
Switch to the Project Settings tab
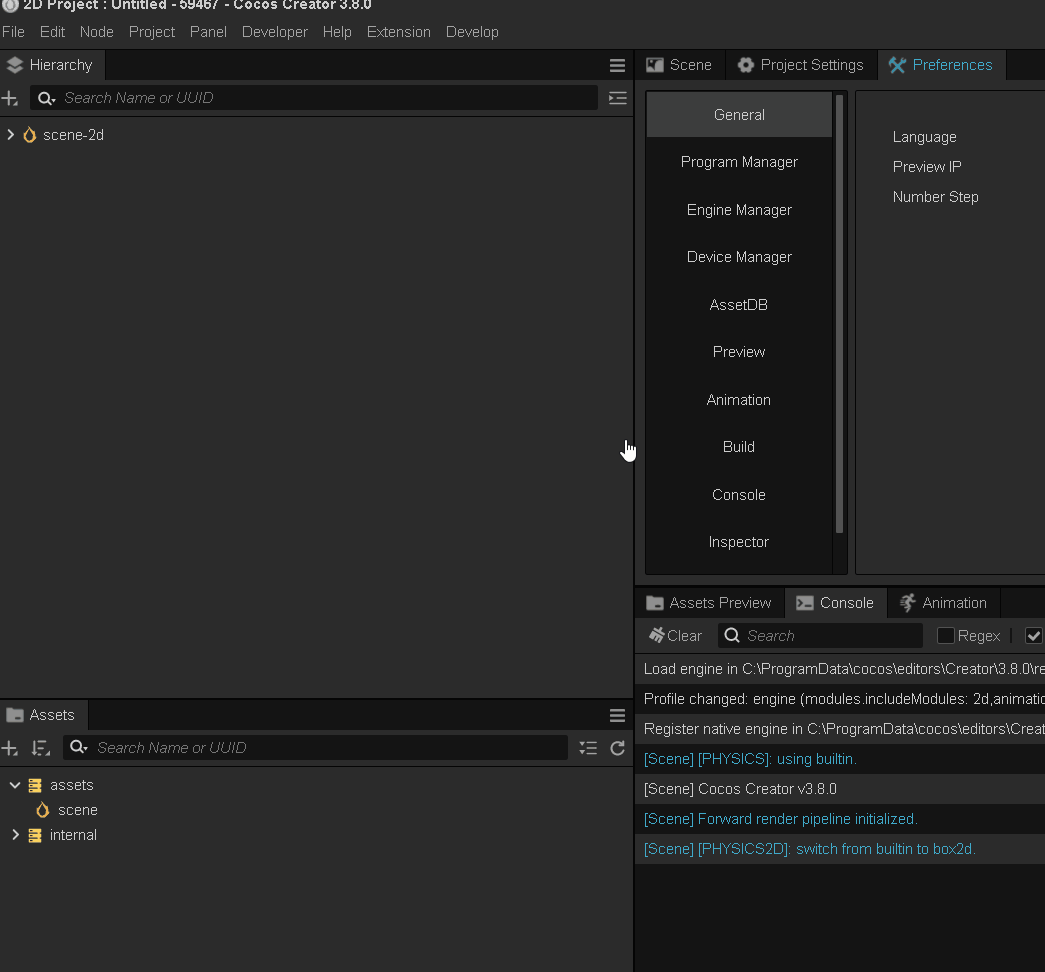point(801,65)
